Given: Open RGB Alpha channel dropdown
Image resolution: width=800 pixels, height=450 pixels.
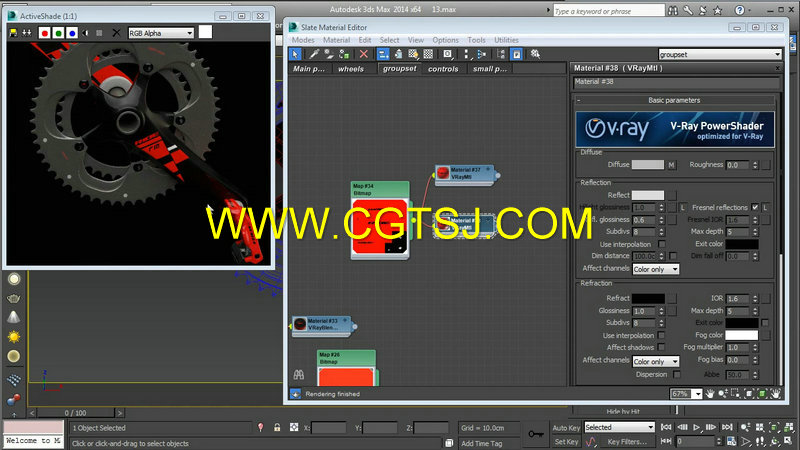Looking at the screenshot, I should point(161,33).
